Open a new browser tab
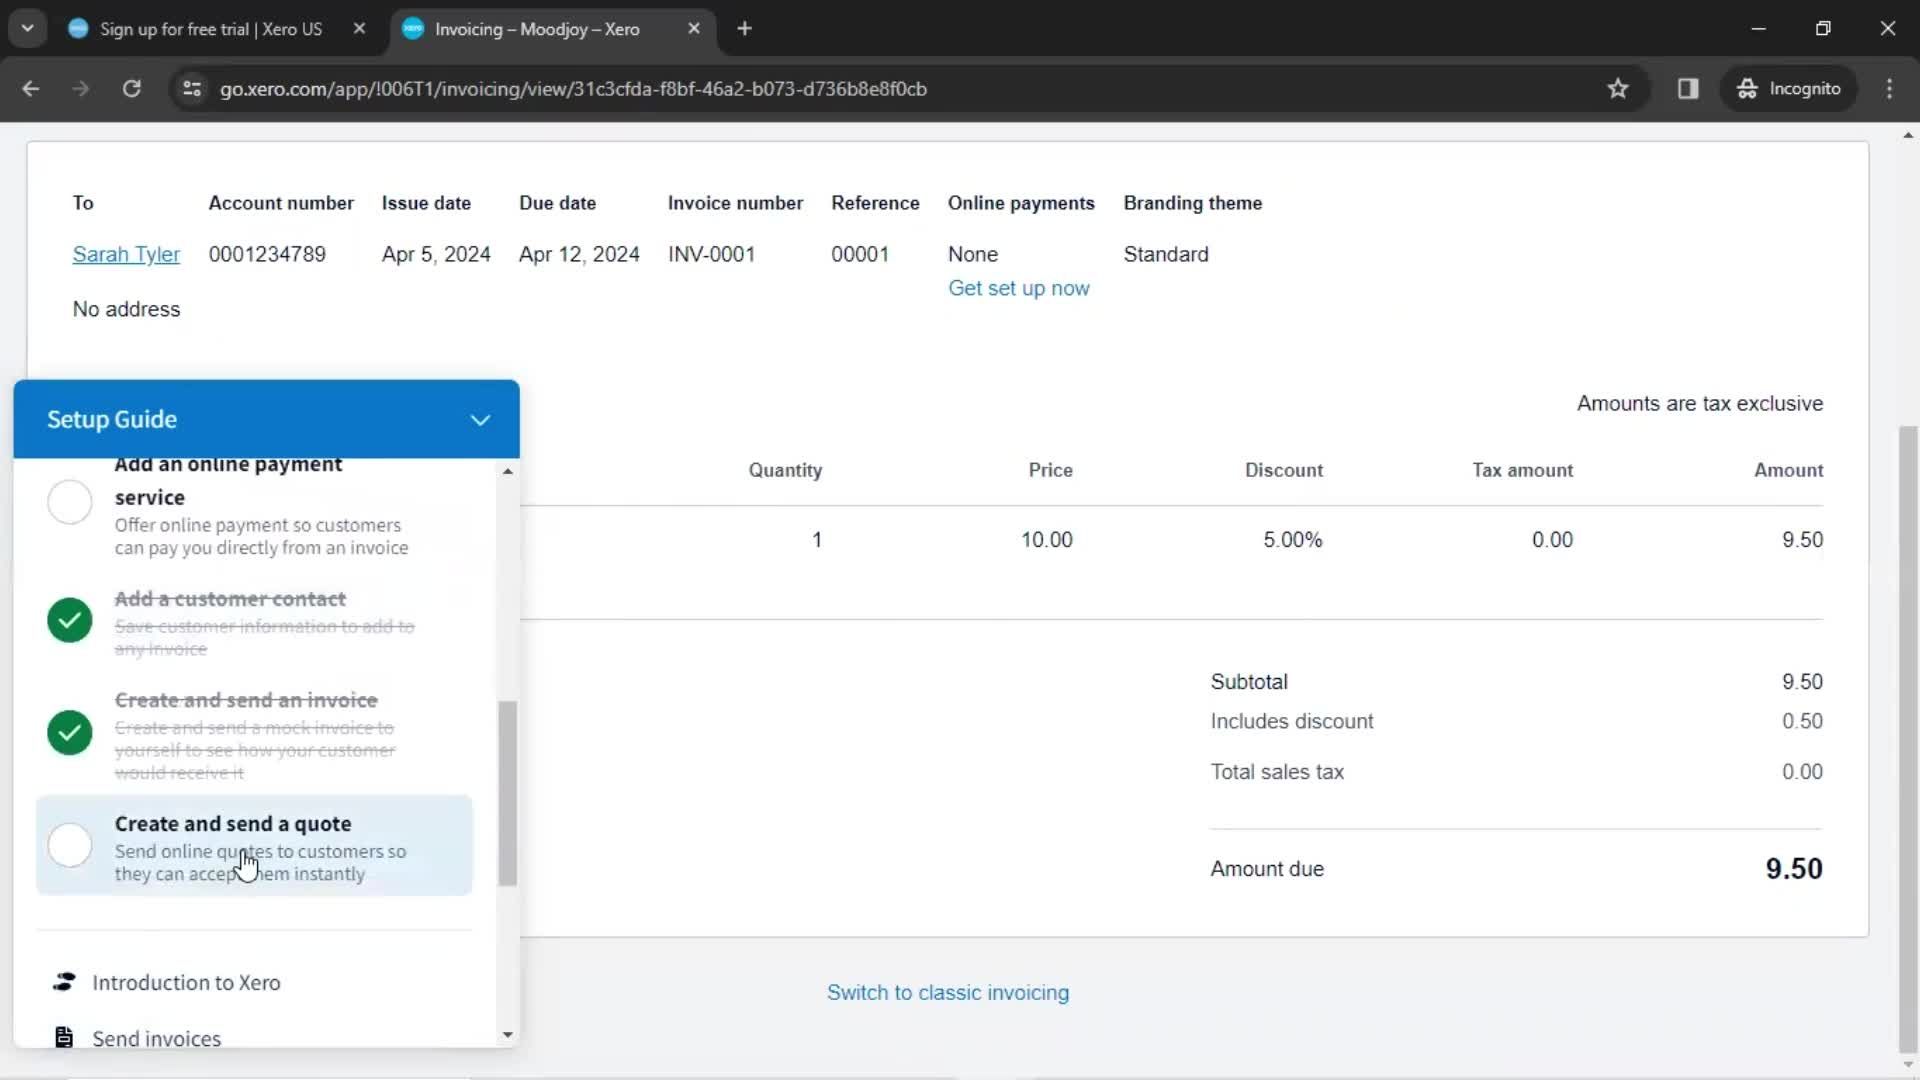The width and height of the screenshot is (1920, 1080). [744, 29]
